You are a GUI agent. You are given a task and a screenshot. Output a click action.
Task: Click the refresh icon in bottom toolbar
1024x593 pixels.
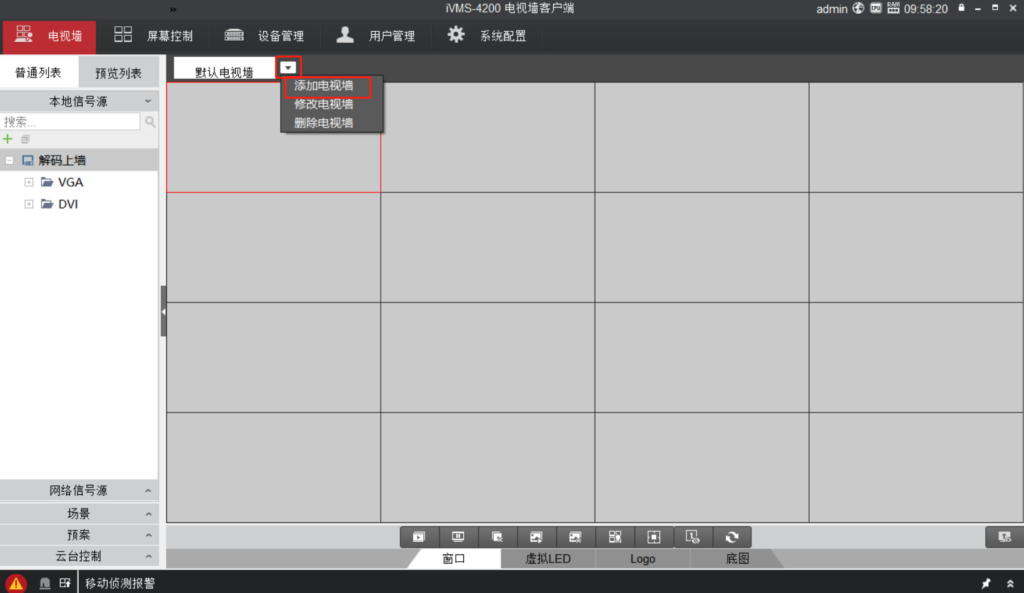point(732,537)
